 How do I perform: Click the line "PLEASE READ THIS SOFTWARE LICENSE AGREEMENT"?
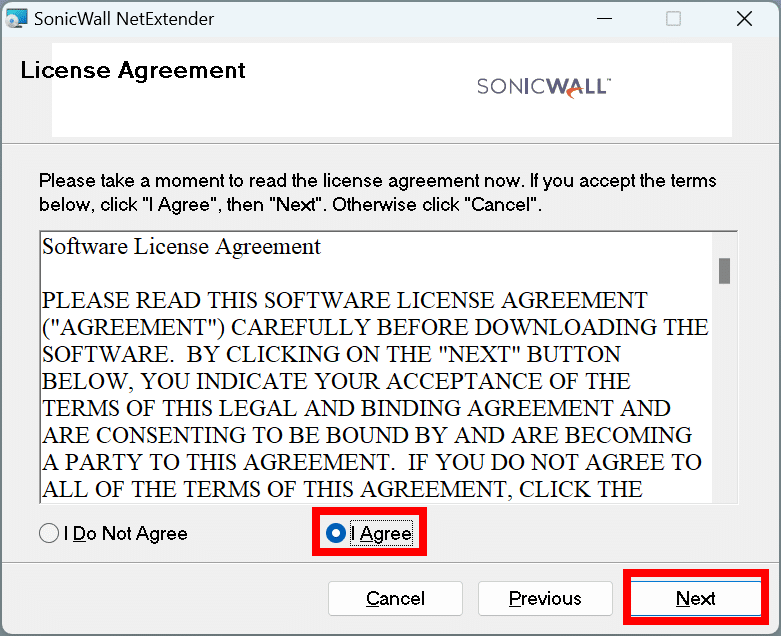345,300
